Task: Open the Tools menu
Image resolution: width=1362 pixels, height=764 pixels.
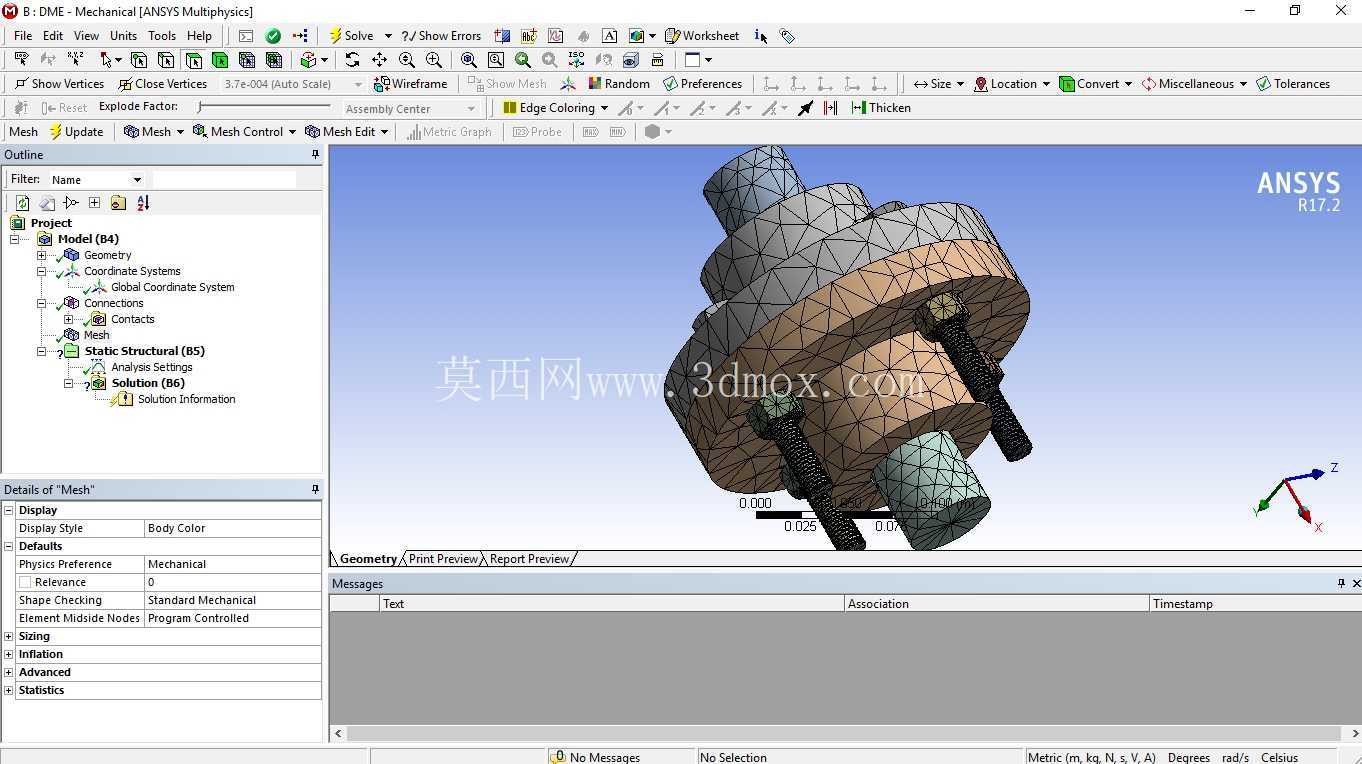Action: pyautogui.click(x=162, y=36)
